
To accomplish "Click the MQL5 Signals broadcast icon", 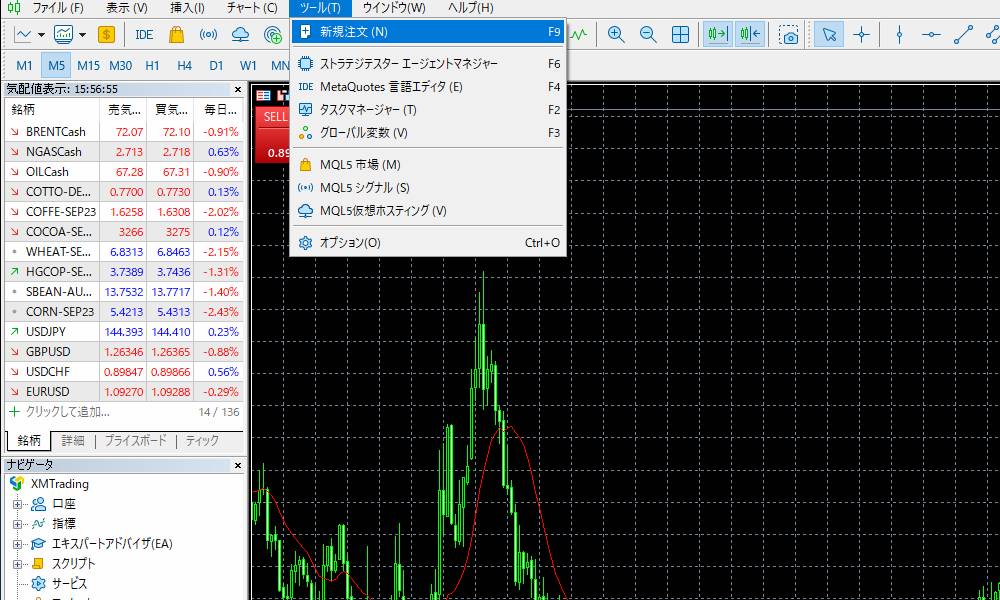I will (209, 34).
